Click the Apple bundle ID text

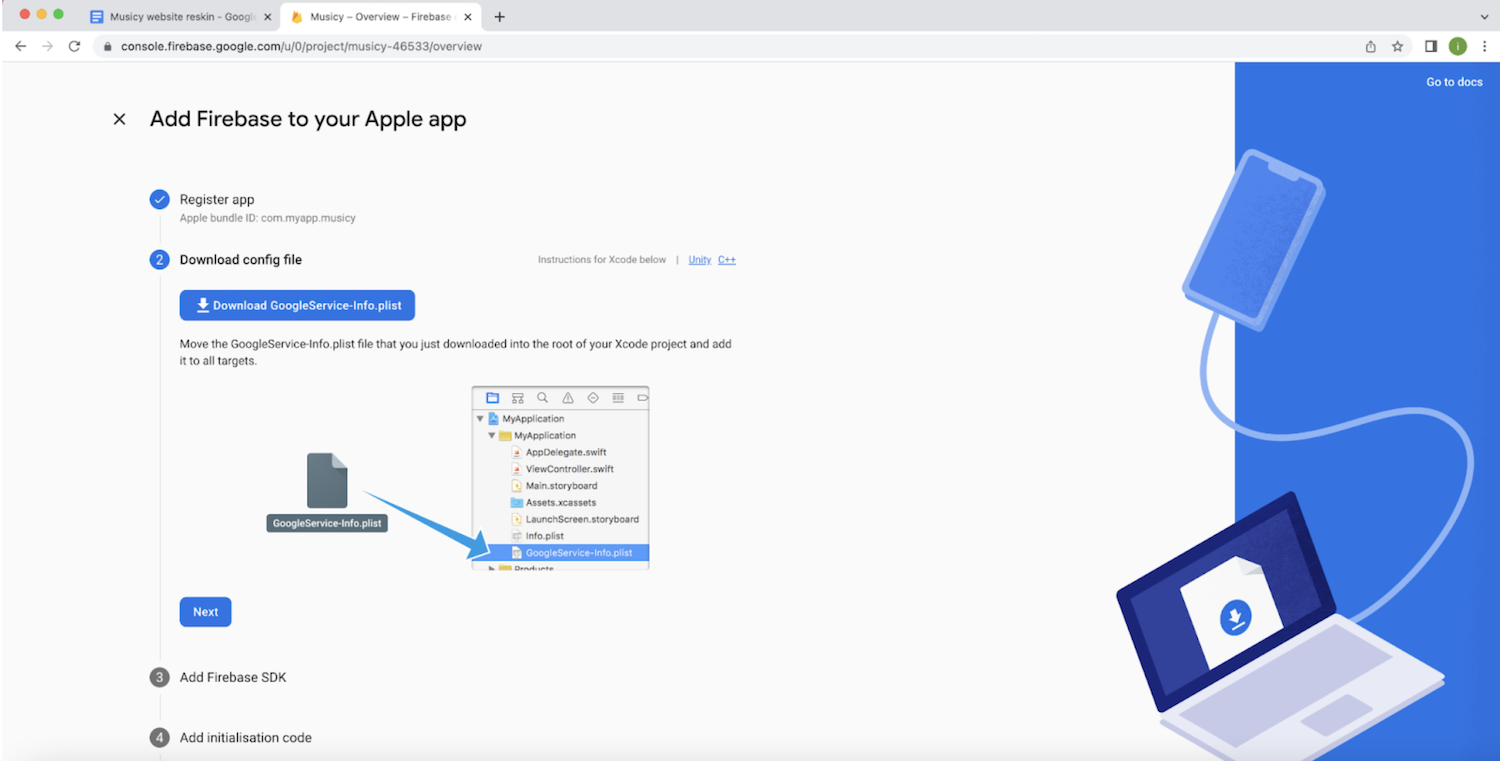pyautogui.click(x=268, y=218)
